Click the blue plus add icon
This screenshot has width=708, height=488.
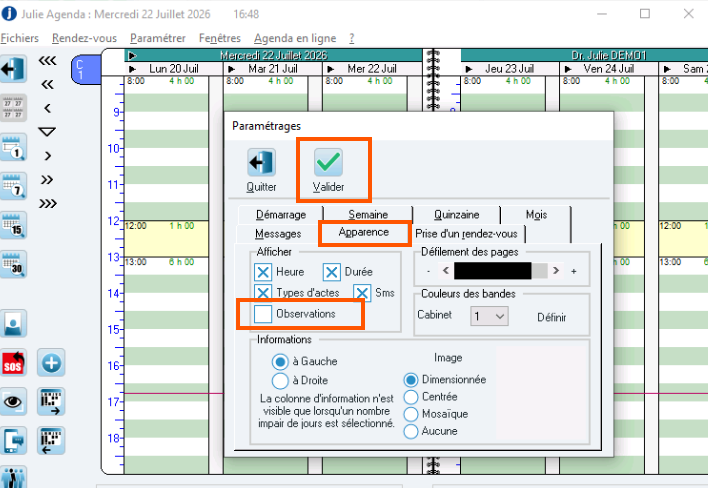click(x=51, y=362)
